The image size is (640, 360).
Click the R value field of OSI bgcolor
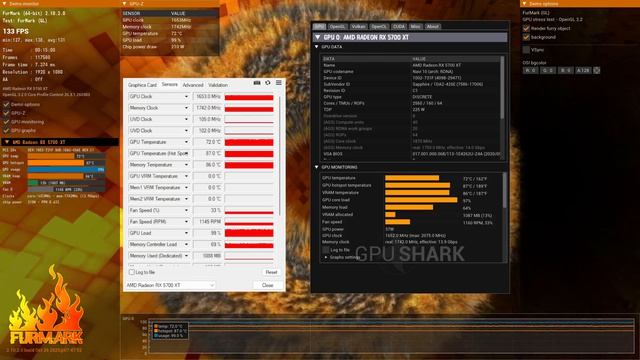[x=530, y=70]
